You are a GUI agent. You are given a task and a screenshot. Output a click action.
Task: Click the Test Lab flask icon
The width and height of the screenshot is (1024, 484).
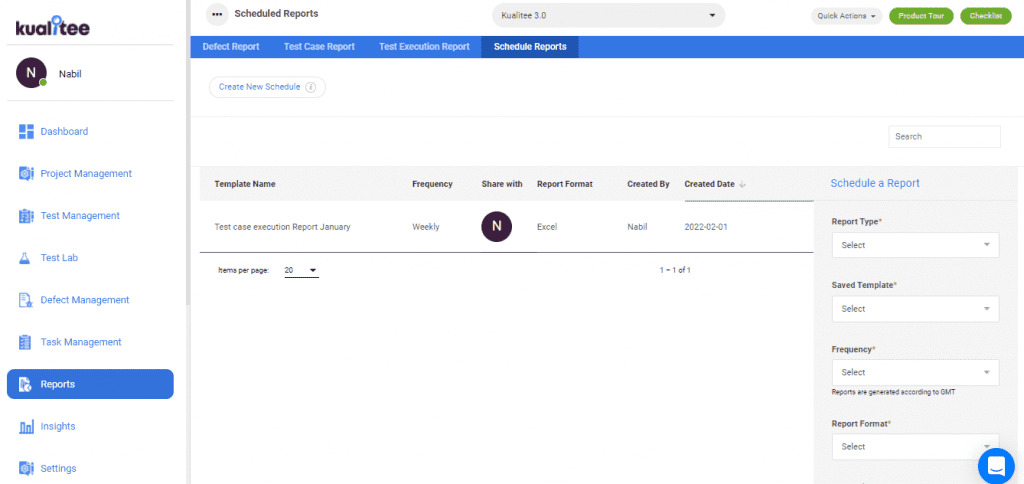(27, 258)
